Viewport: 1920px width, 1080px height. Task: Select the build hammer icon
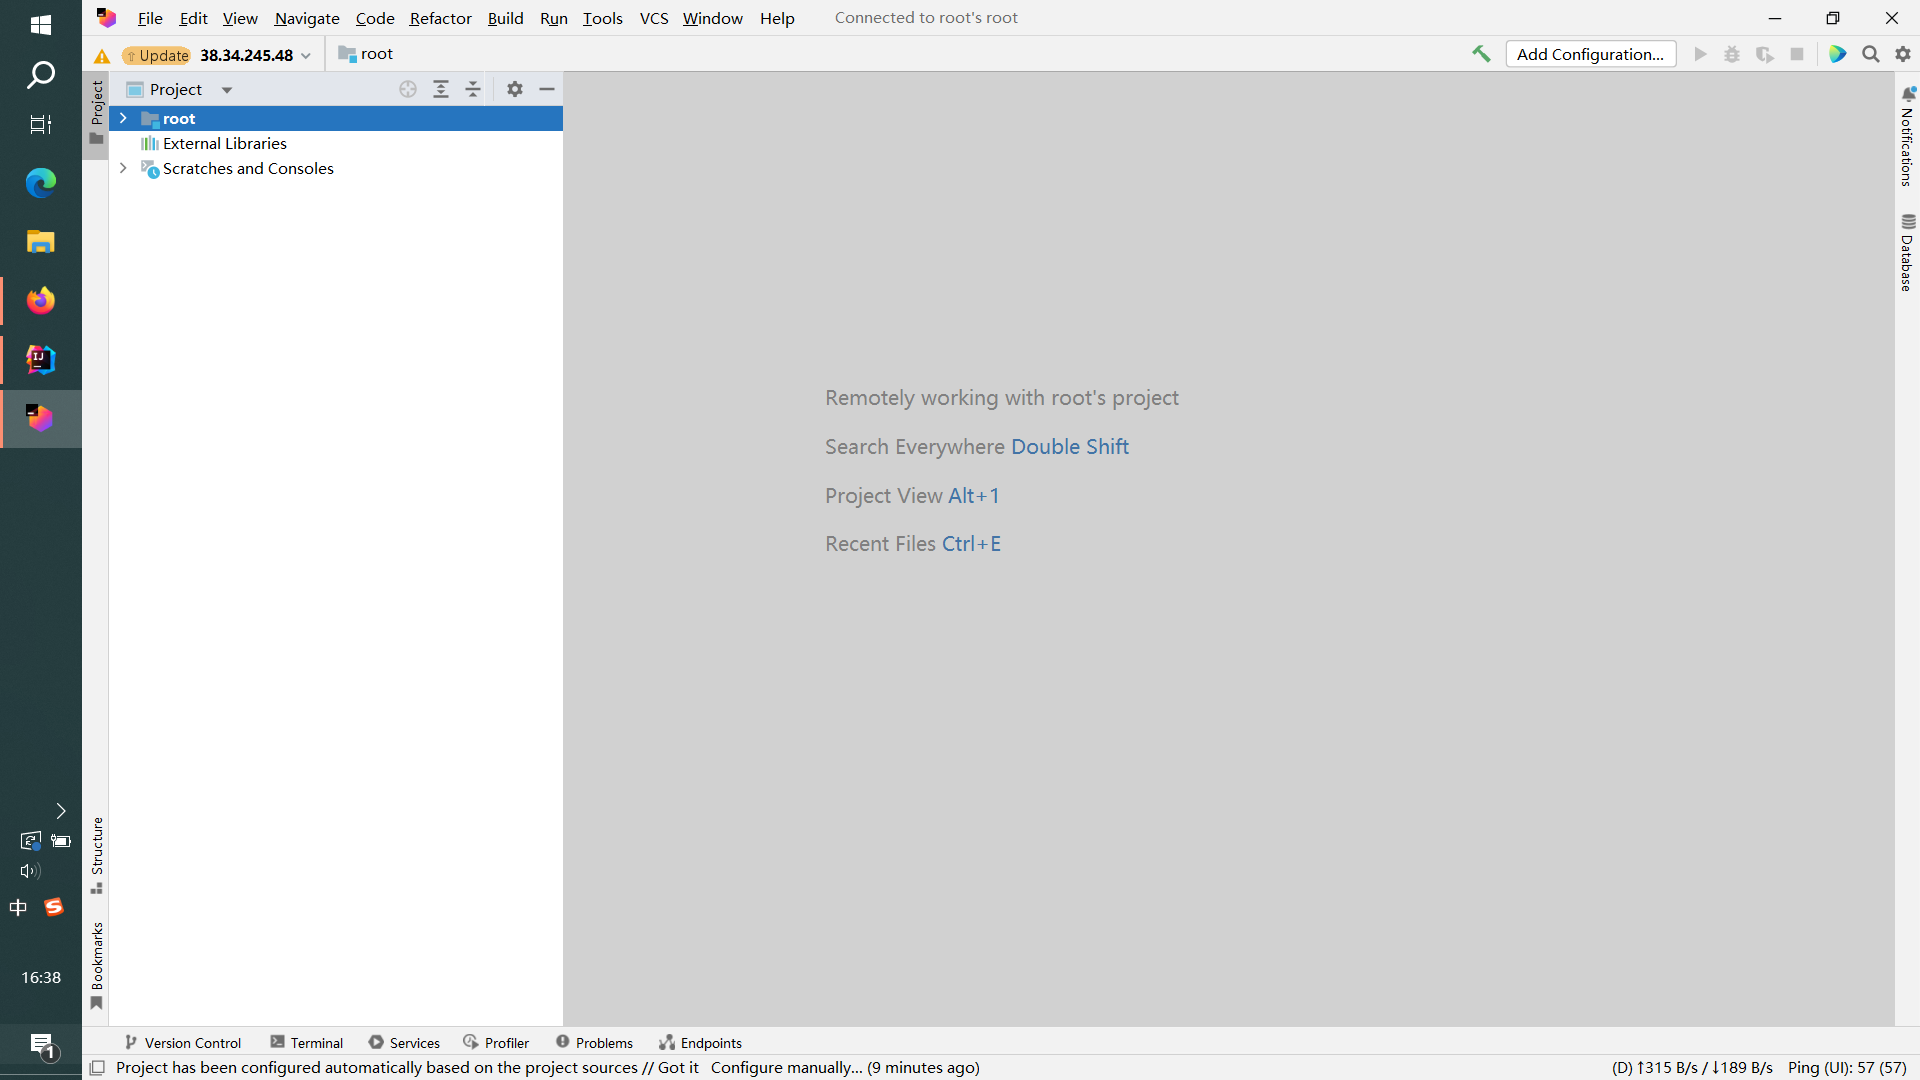coord(1481,54)
